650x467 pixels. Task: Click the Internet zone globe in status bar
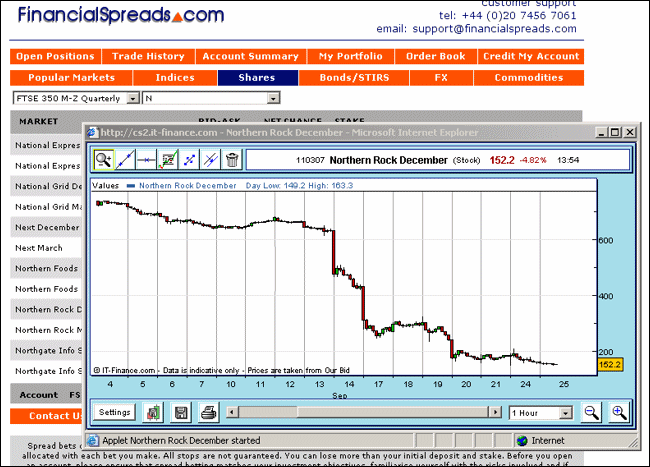pos(522,440)
